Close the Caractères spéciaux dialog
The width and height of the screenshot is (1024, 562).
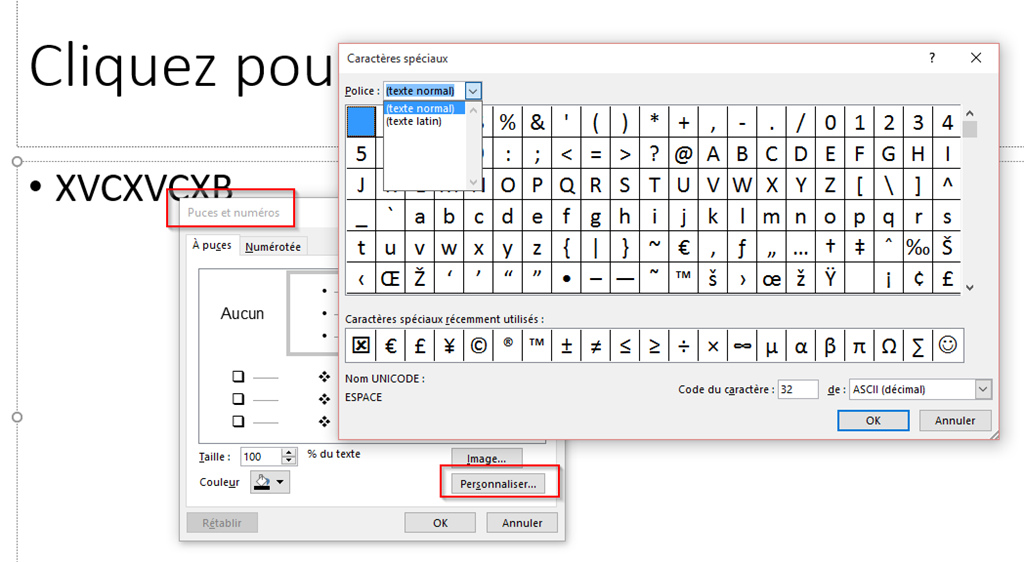click(x=976, y=58)
